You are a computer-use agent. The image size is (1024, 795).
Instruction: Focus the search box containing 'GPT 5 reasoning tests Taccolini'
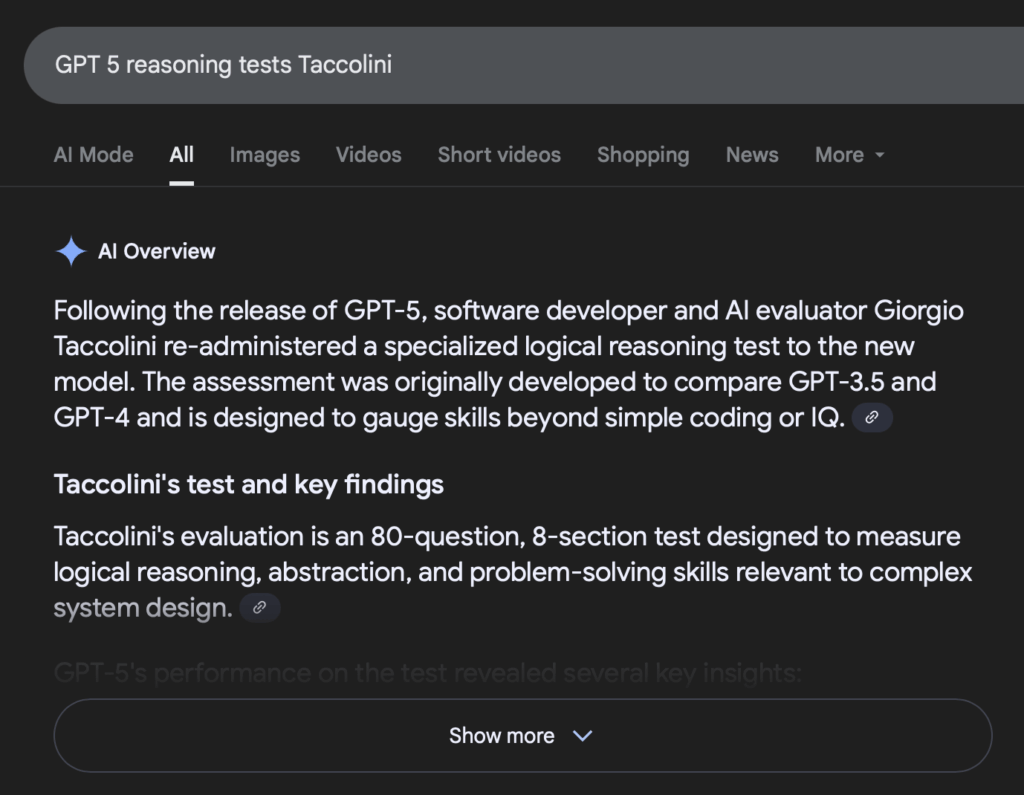click(524, 65)
